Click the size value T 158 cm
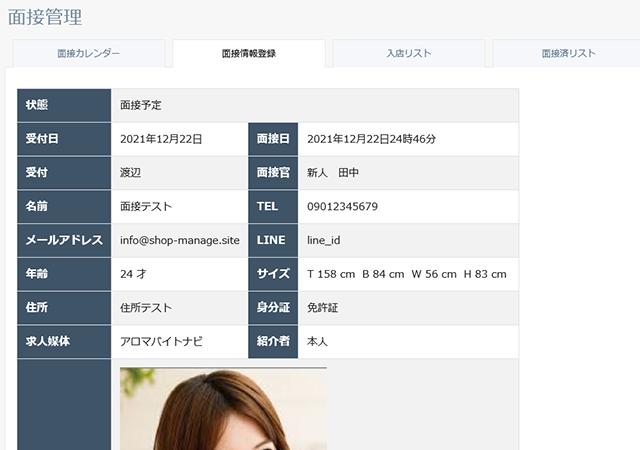The image size is (640, 450). (x=331, y=274)
